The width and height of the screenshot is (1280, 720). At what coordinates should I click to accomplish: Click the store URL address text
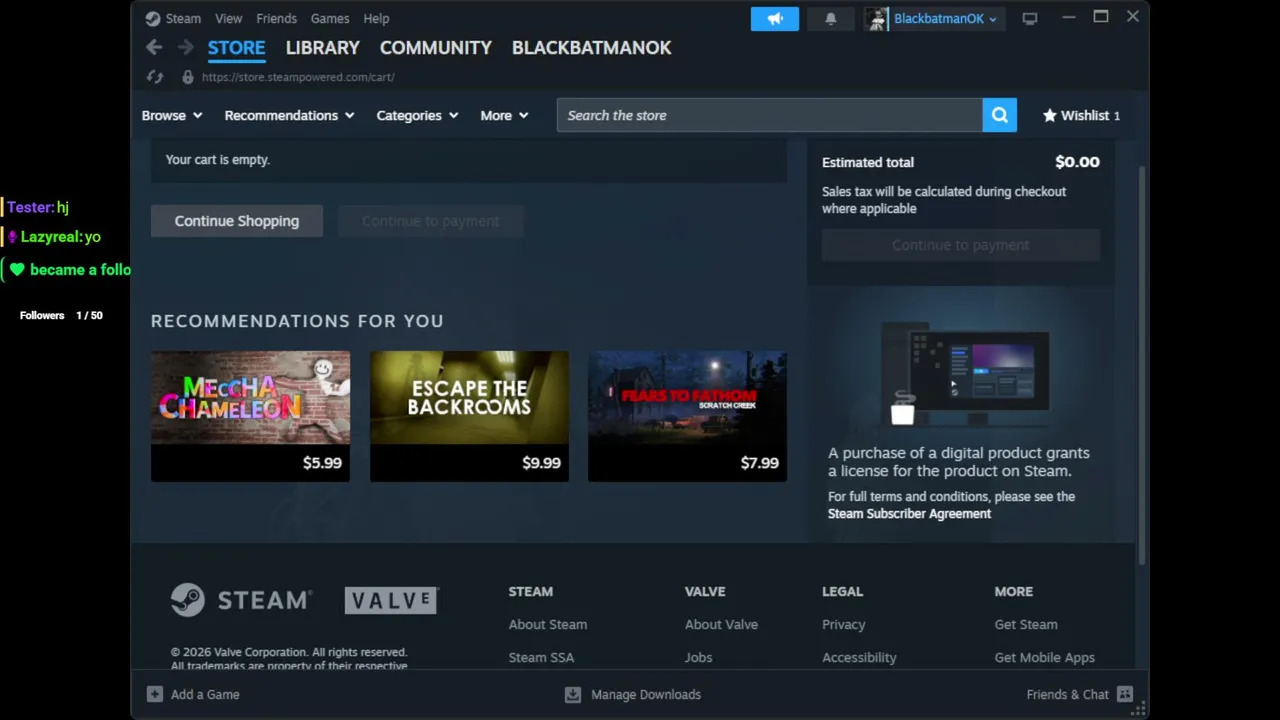click(x=298, y=77)
